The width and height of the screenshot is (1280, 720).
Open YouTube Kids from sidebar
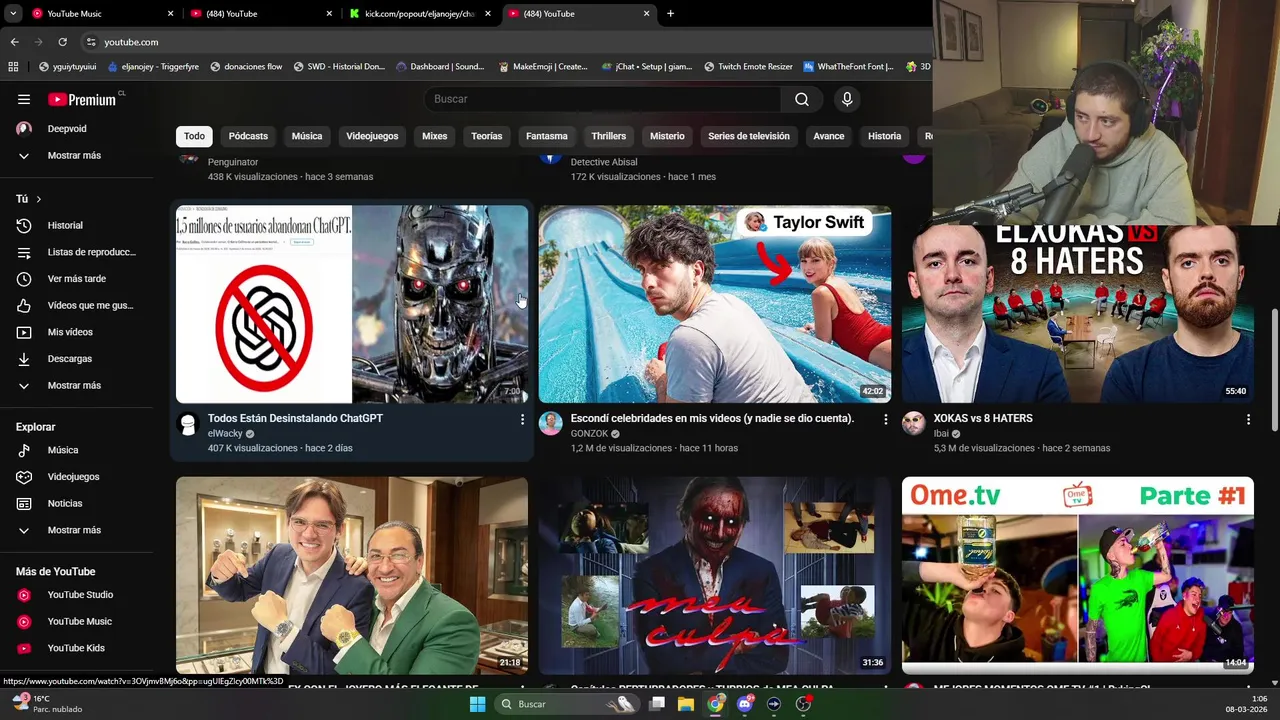(78, 648)
